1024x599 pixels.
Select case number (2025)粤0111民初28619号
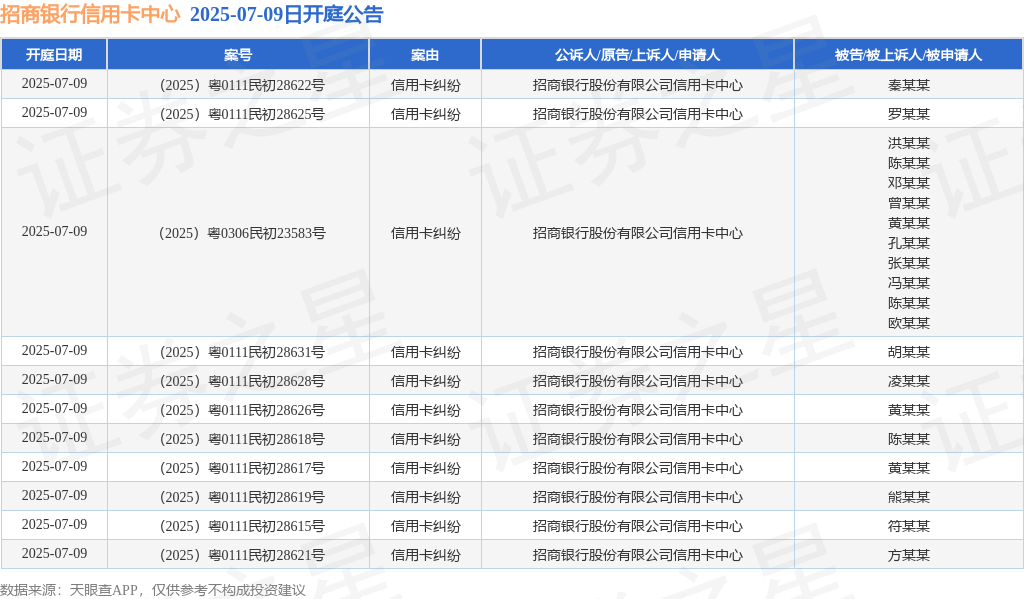tap(242, 497)
